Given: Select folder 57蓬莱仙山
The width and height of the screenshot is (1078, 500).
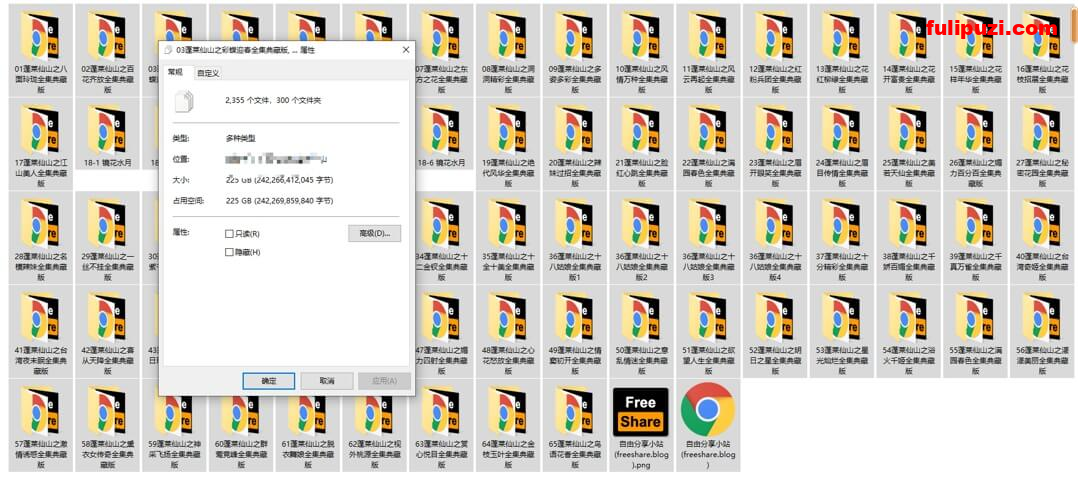Looking at the screenshot, I should coord(41,426).
